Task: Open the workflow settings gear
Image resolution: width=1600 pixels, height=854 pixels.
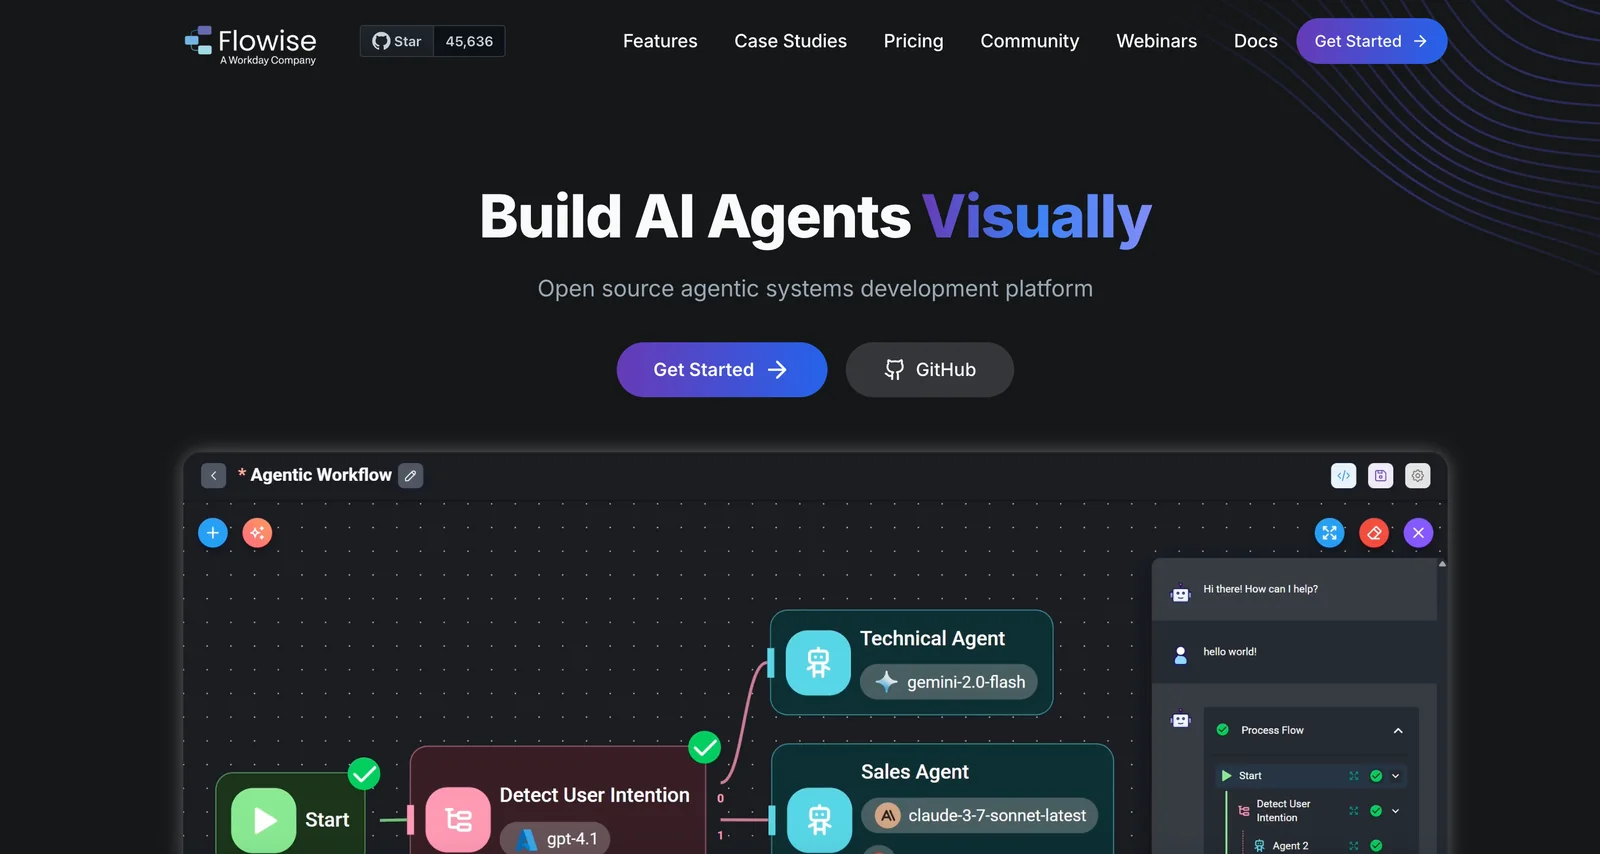Action: [1417, 476]
